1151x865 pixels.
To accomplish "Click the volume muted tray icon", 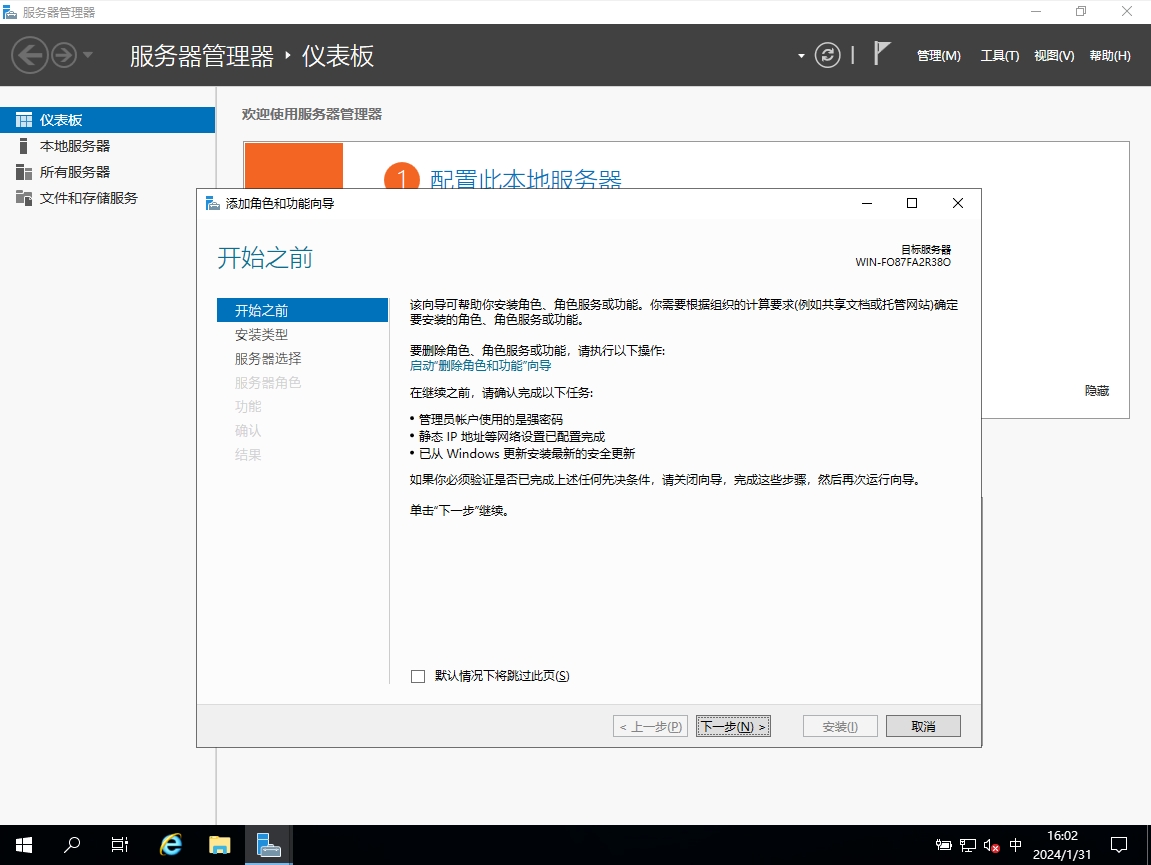I will (x=992, y=845).
